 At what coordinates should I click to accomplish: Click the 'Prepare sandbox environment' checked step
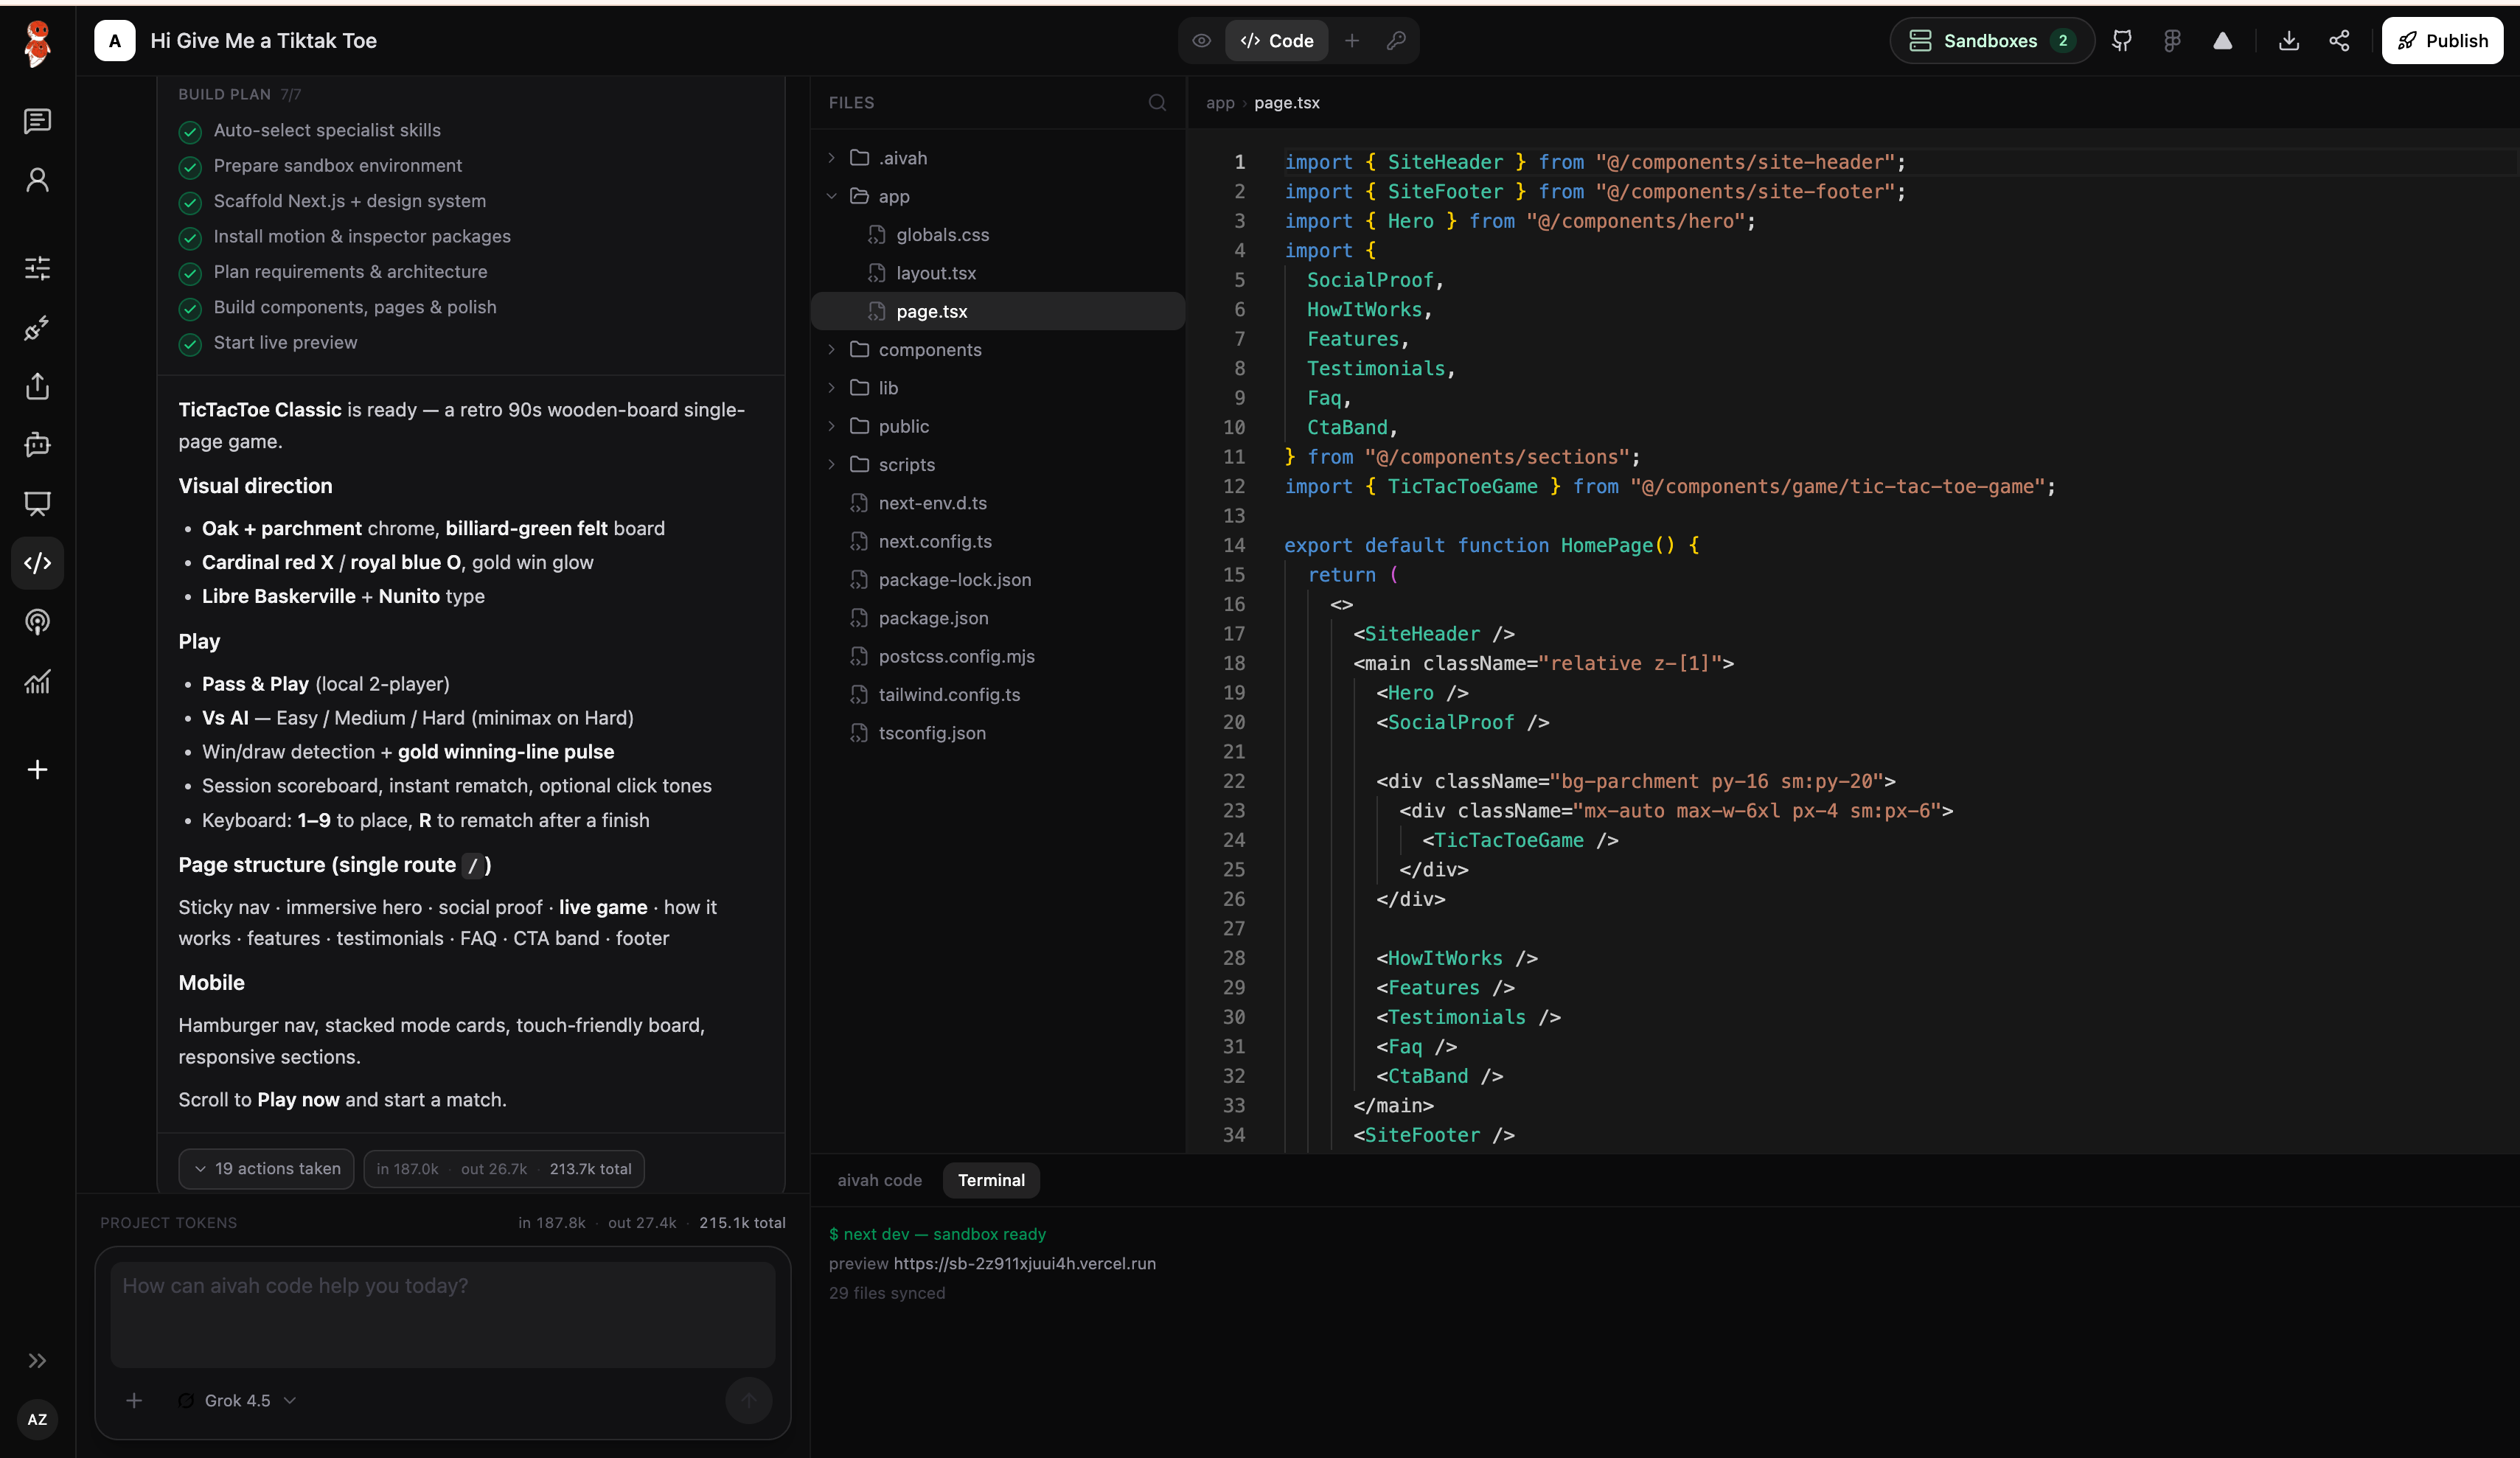(320, 166)
